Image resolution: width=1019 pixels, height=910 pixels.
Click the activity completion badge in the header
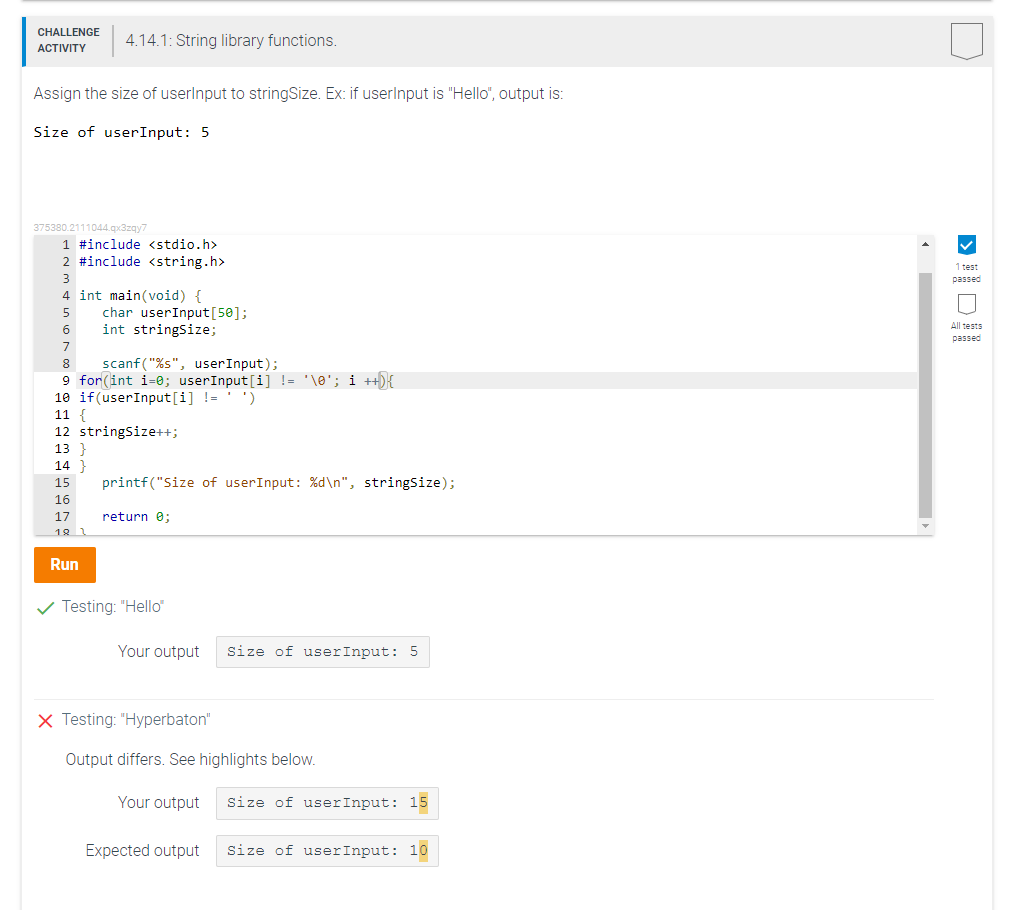pos(966,41)
